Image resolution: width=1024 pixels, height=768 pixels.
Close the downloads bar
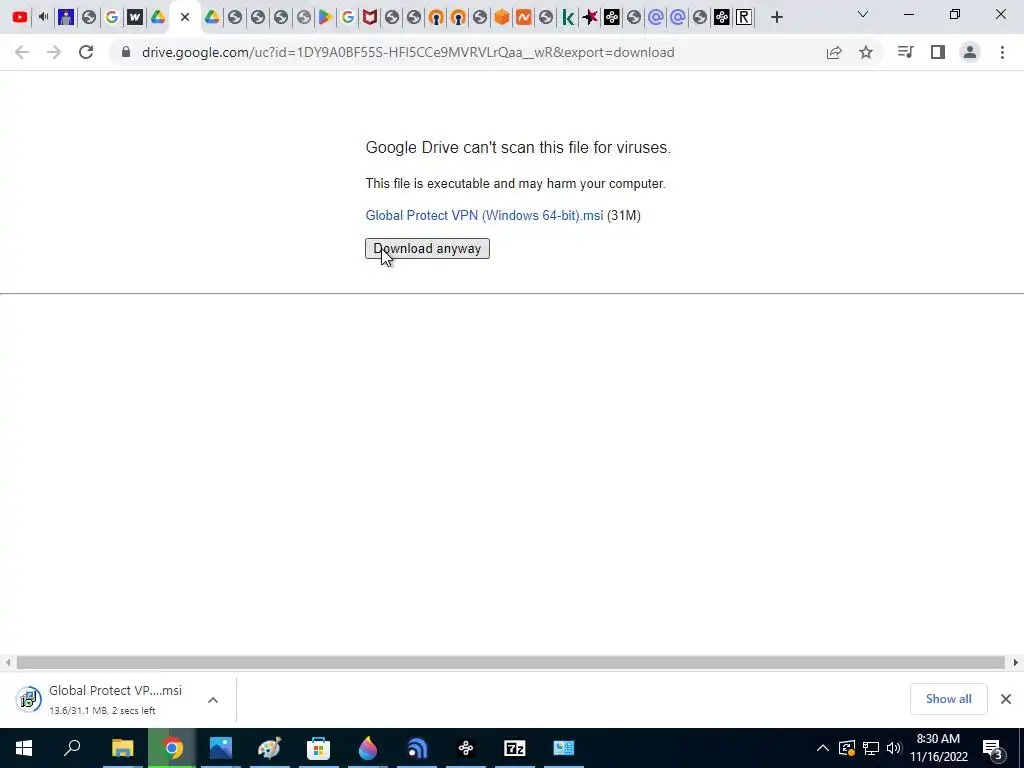coord(1006,699)
